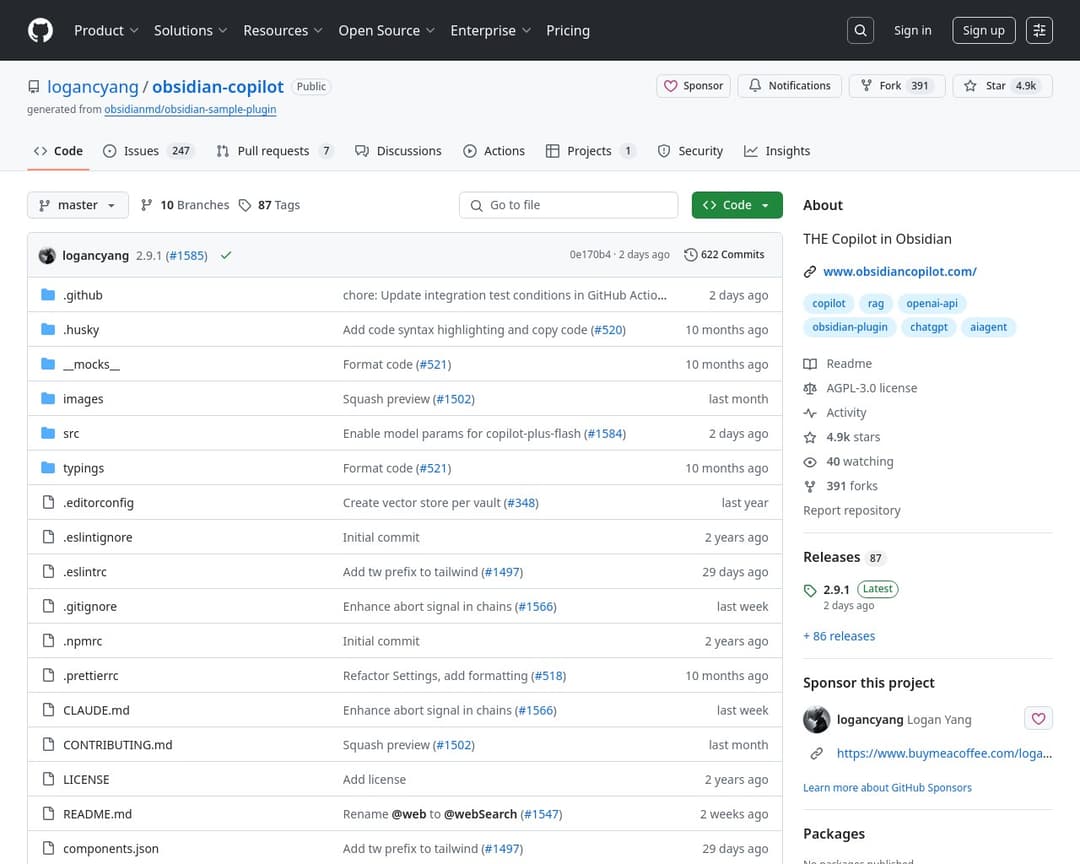Image resolution: width=1080 pixels, height=864 pixels.
Task: Open the README.md file
Action: click(97, 814)
